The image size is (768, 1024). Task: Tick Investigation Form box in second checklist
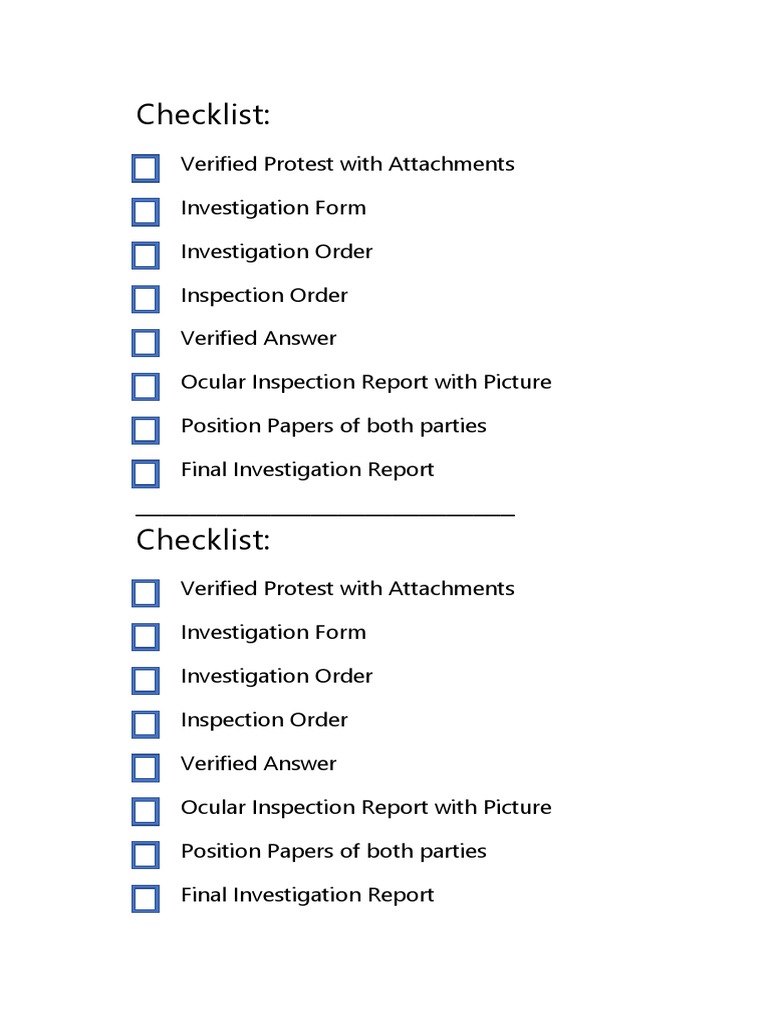[145, 637]
